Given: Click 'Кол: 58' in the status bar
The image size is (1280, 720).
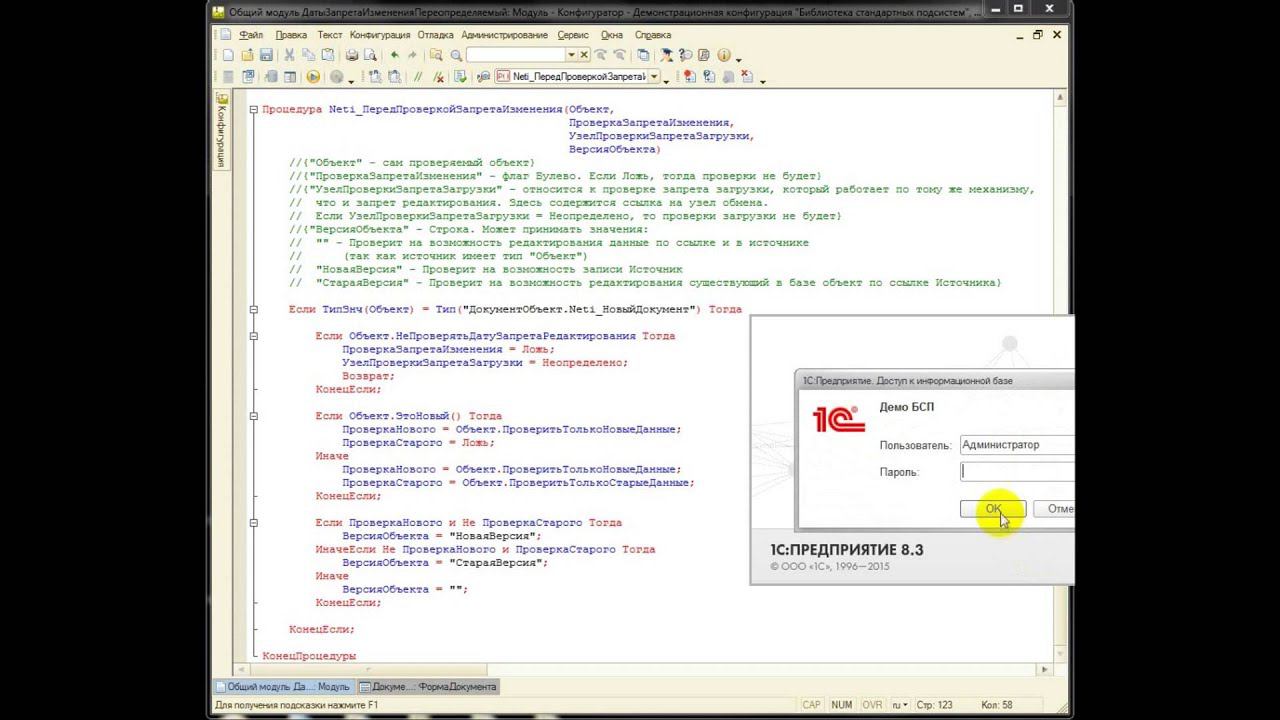Looking at the screenshot, I should (x=997, y=705).
